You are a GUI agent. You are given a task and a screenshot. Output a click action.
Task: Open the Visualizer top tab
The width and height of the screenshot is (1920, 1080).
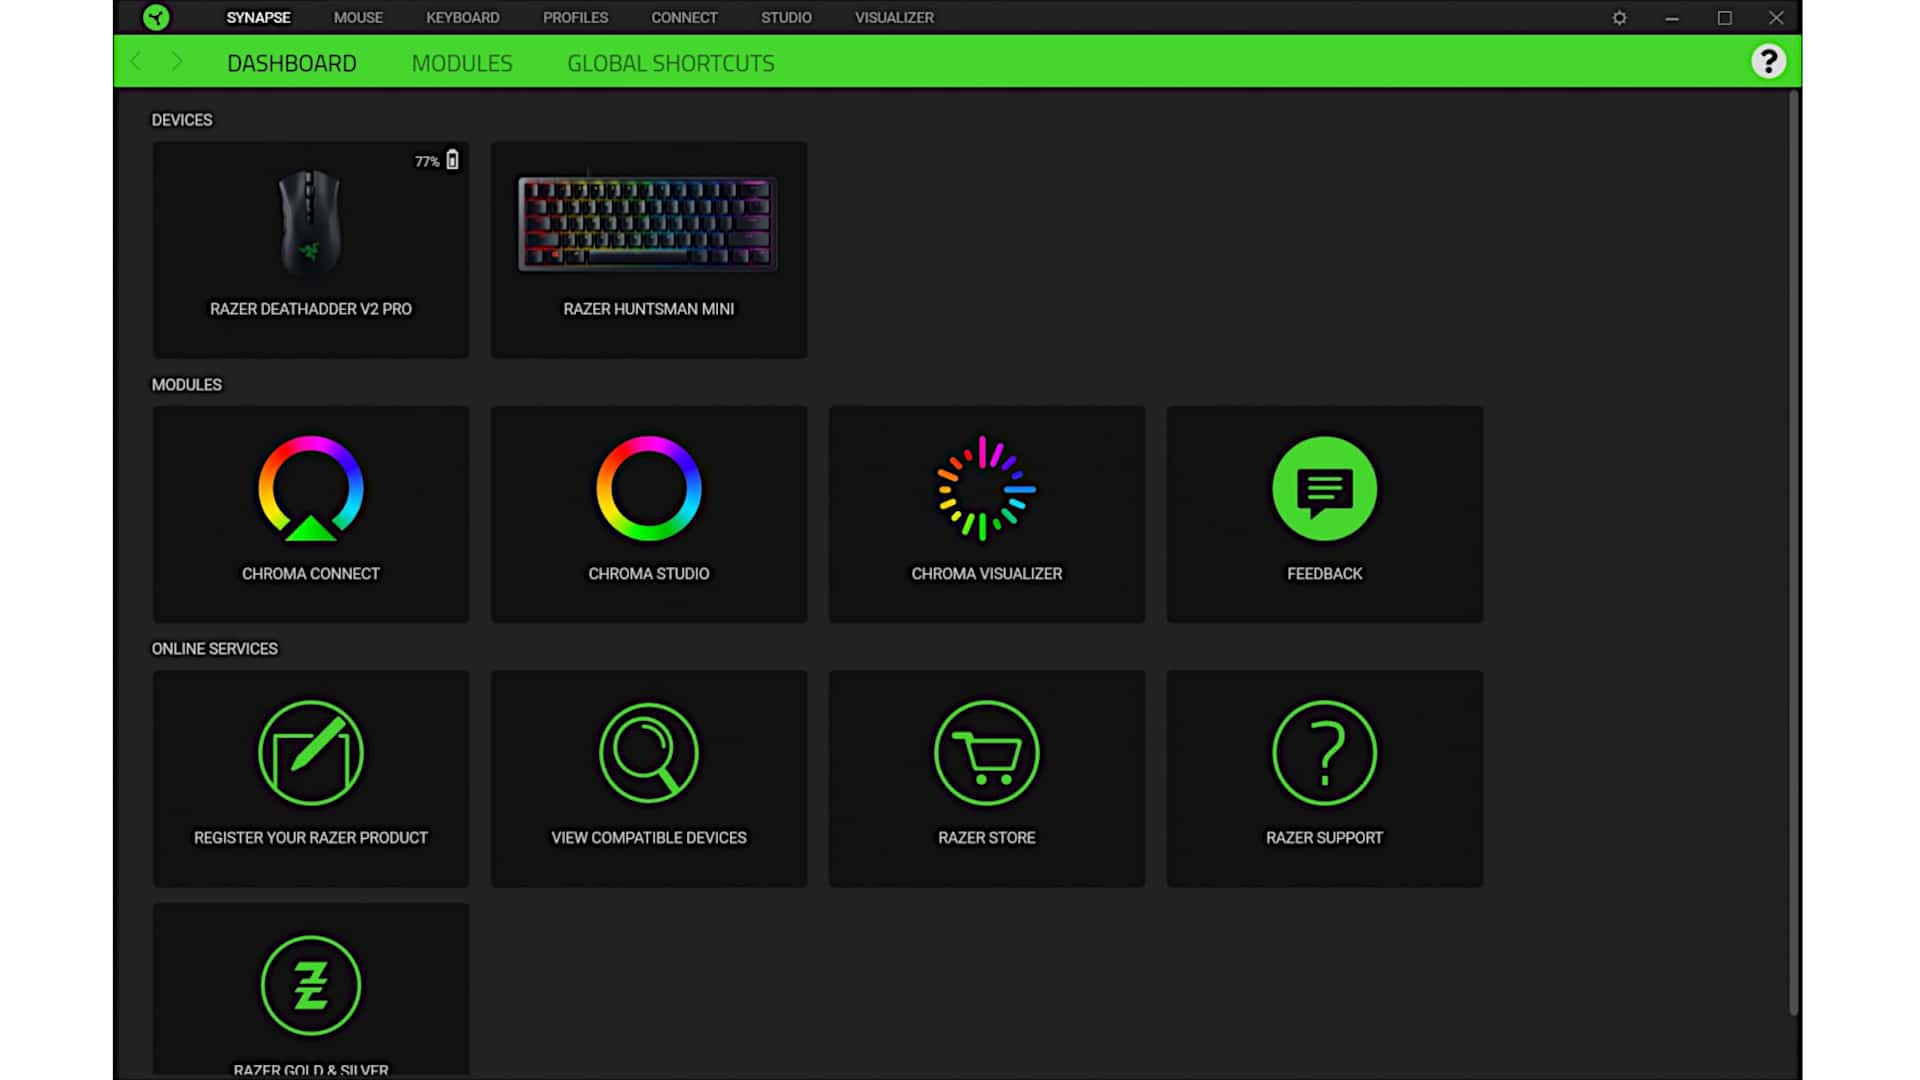(894, 18)
